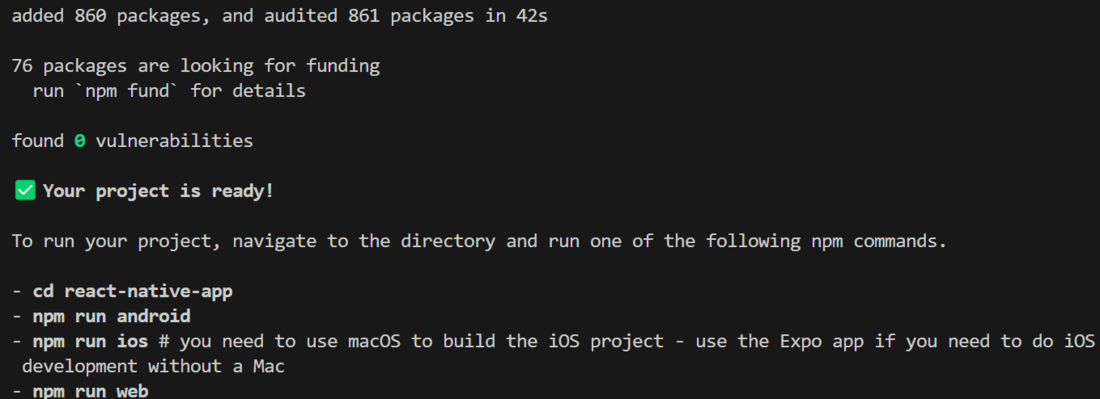
Task: Click 'for details' after npm fund
Action: [x=248, y=91]
